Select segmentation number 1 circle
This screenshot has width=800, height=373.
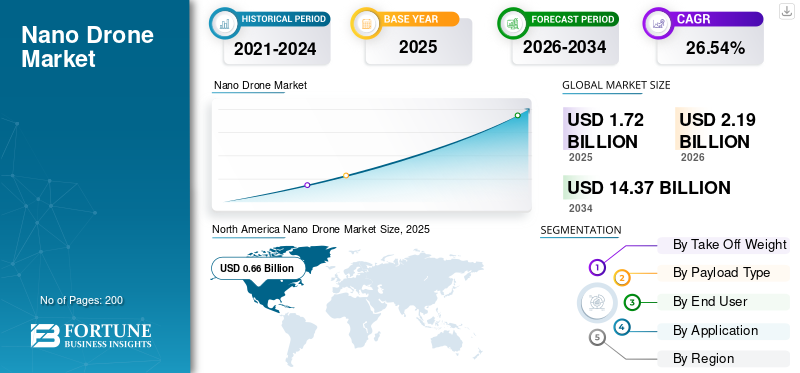click(597, 267)
